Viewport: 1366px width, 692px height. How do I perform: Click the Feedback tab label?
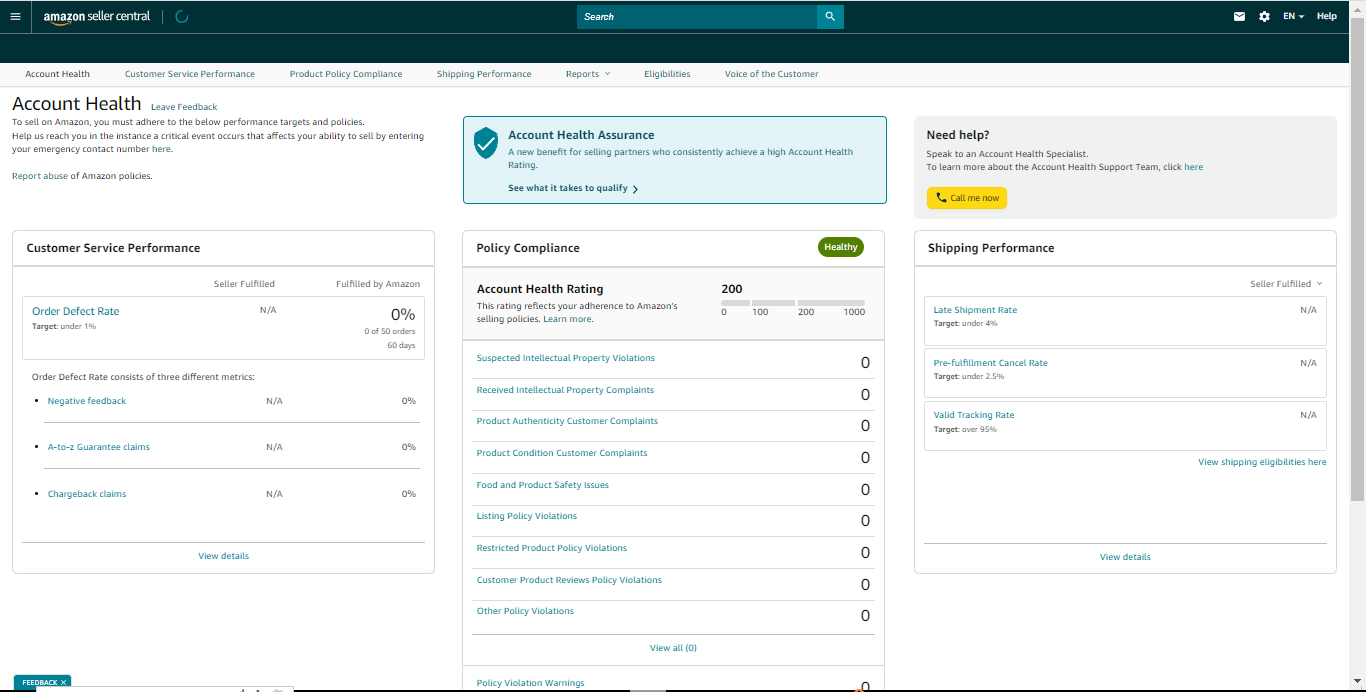pyautogui.click(x=40, y=682)
